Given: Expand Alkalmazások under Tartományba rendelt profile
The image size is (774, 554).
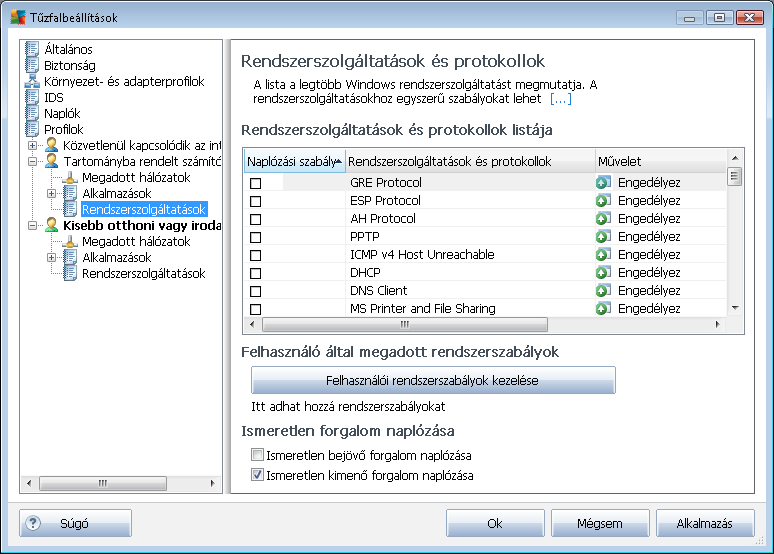Looking at the screenshot, I should coord(51,194).
